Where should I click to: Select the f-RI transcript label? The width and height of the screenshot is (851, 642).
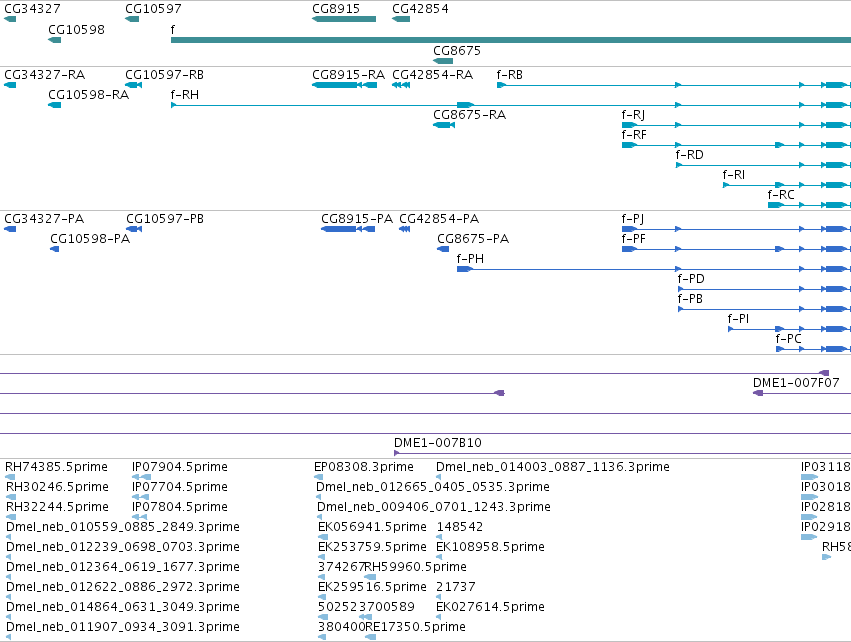click(x=733, y=175)
